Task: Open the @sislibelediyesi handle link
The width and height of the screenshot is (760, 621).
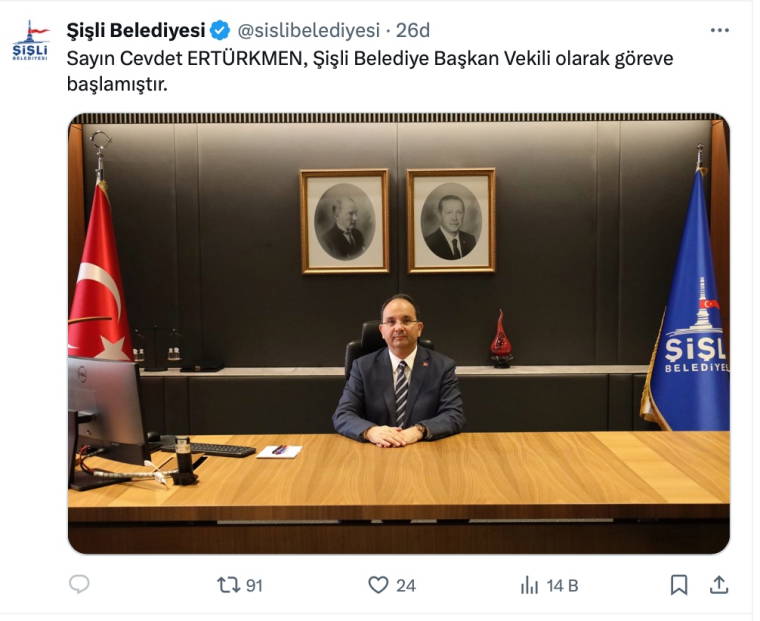Action: [x=309, y=31]
